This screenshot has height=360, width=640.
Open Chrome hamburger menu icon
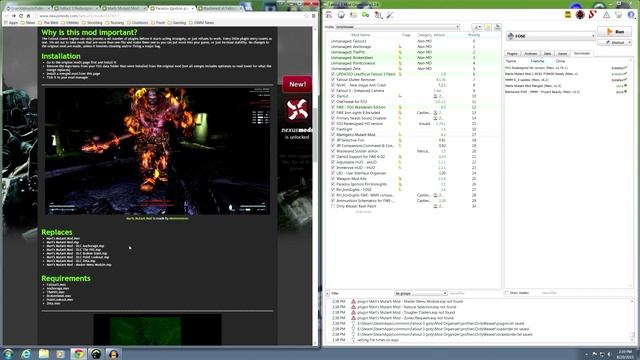click(x=313, y=16)
